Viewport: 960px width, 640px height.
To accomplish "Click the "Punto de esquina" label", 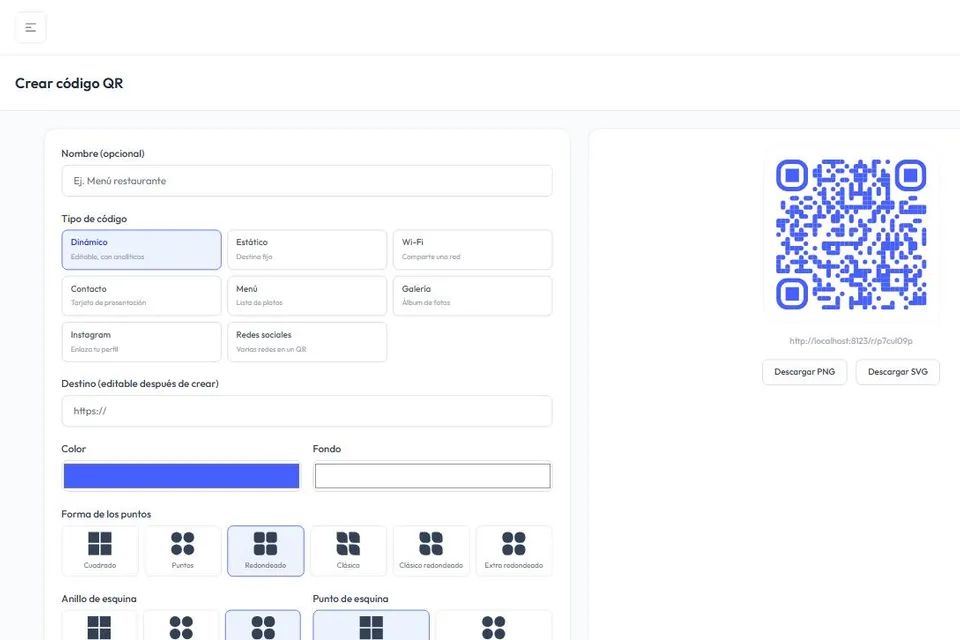I will coord(350,599).
